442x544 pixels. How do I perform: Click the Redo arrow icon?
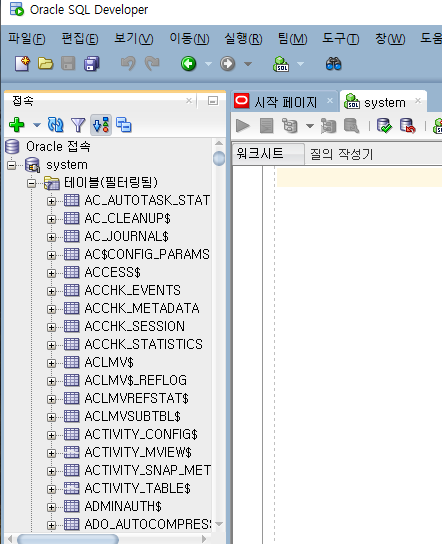pos(152,64)
